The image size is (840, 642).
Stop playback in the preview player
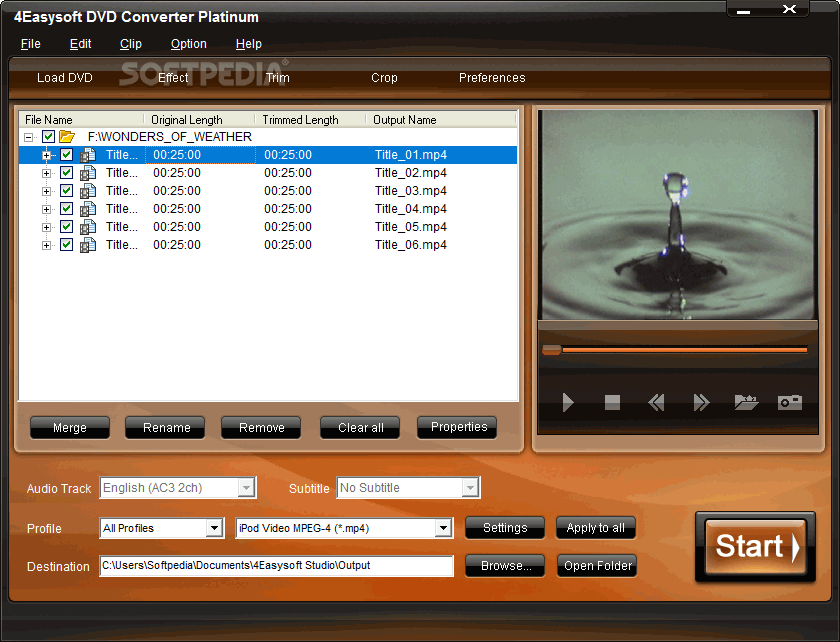pyautogui.click(x=612, y=402)
